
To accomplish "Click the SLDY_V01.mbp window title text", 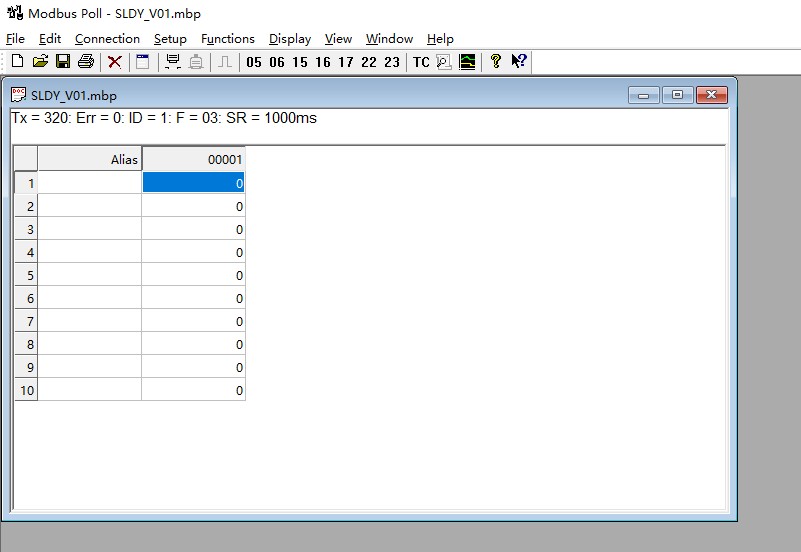I will (74, 95).
